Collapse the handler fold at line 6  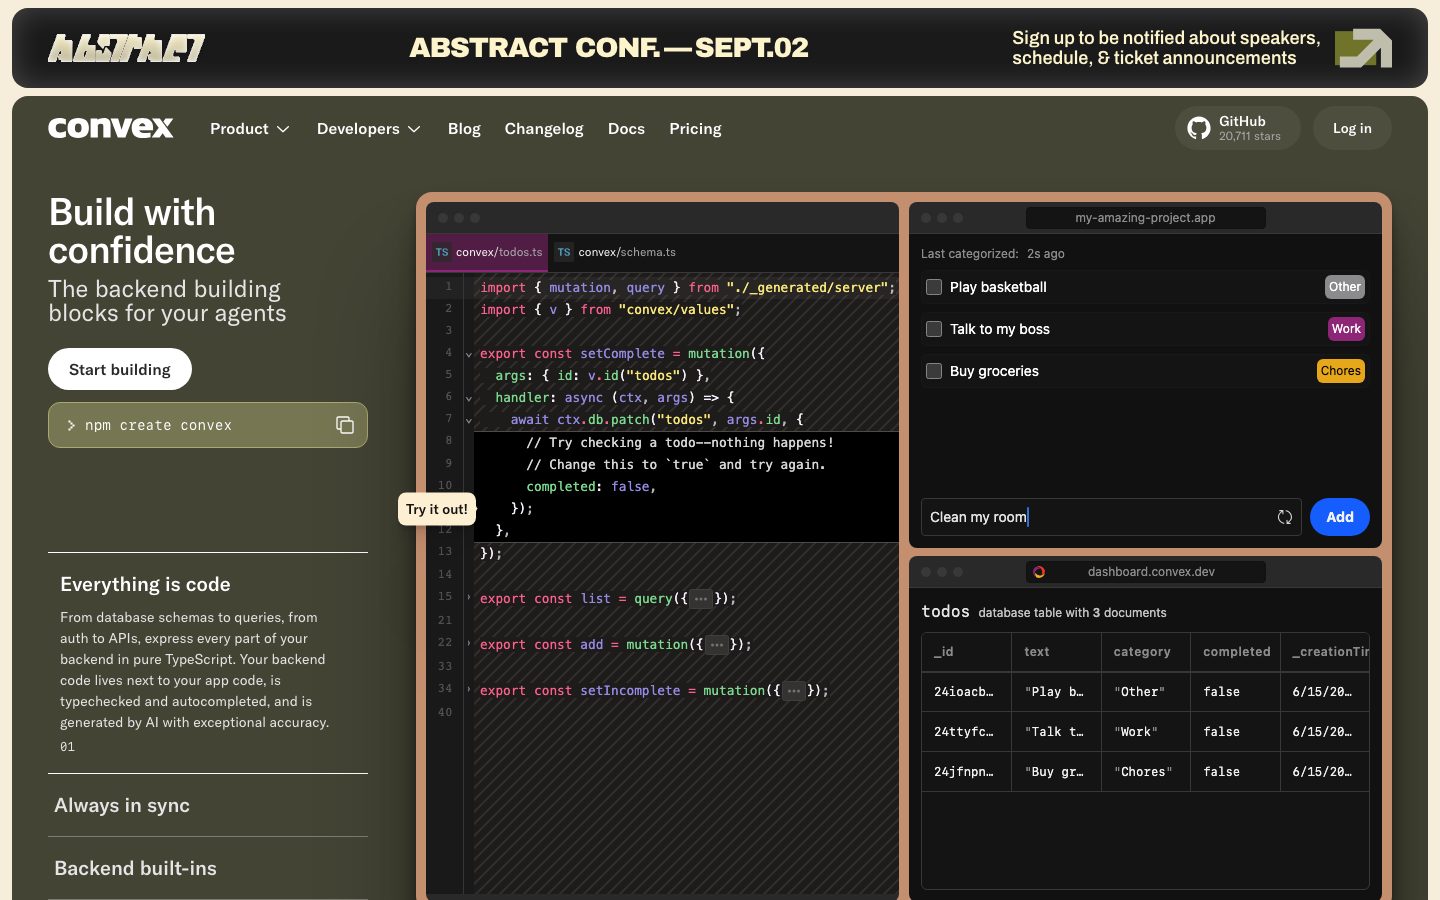point(468,398)
